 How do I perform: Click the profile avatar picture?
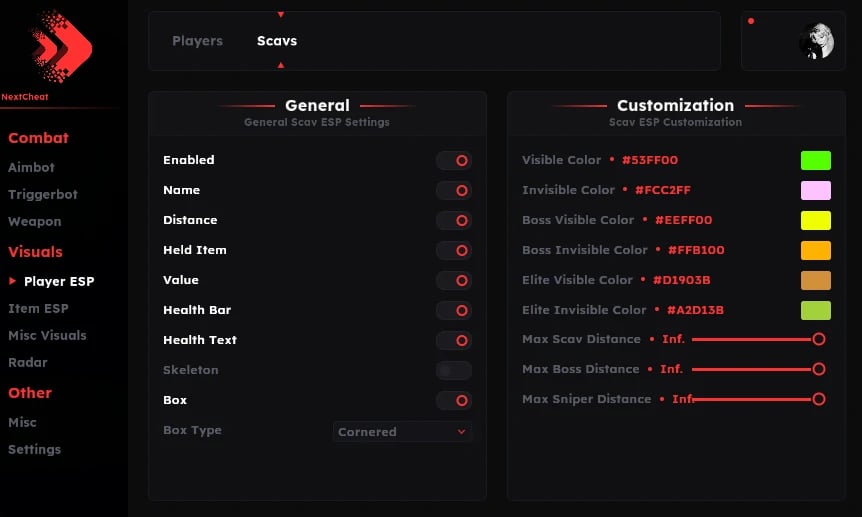coord(815,41)
